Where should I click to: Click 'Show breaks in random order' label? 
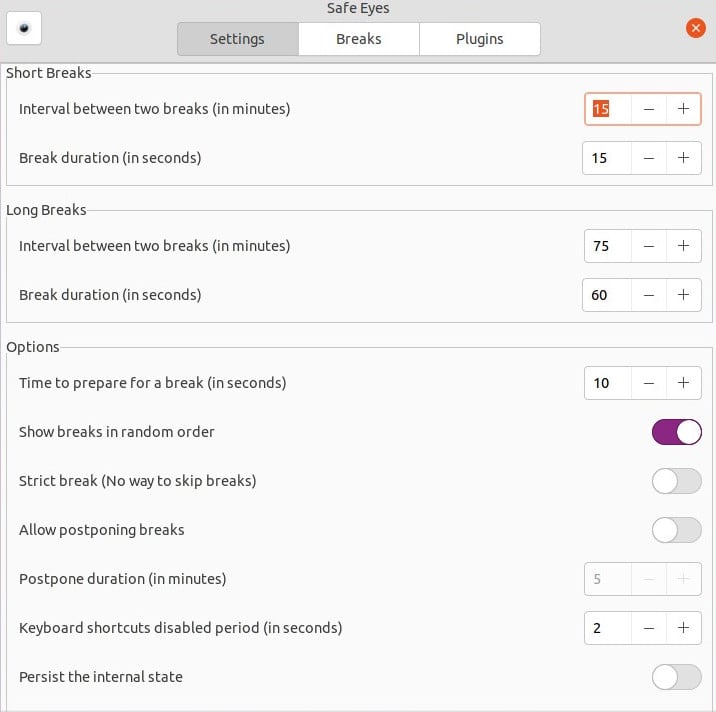[x=116, y=432]
